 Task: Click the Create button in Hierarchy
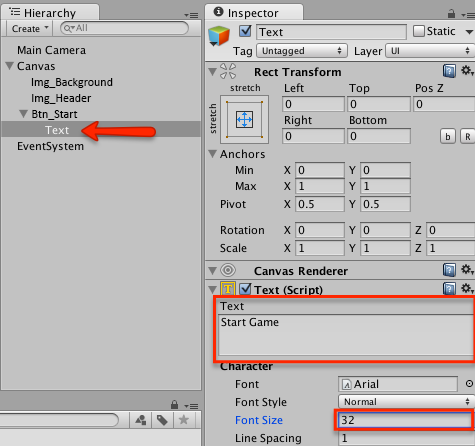coord(29,29)
